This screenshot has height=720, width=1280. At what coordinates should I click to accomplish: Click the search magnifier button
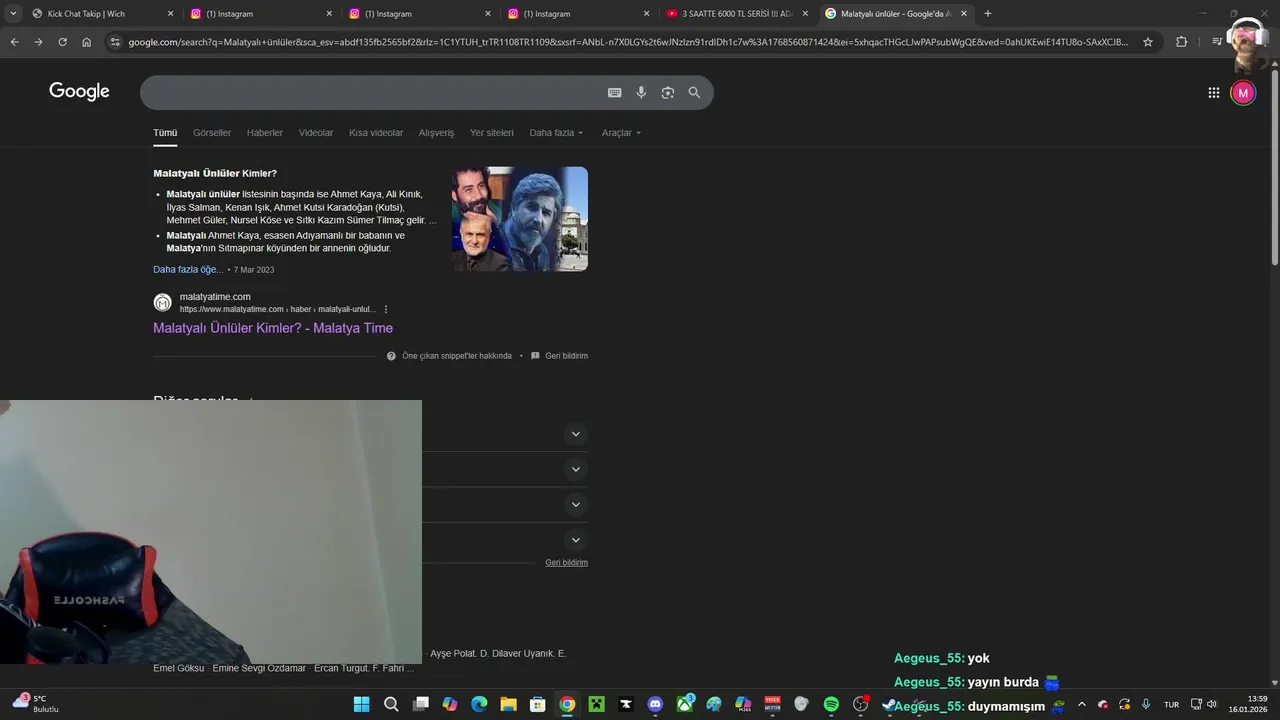pos(694,93)
